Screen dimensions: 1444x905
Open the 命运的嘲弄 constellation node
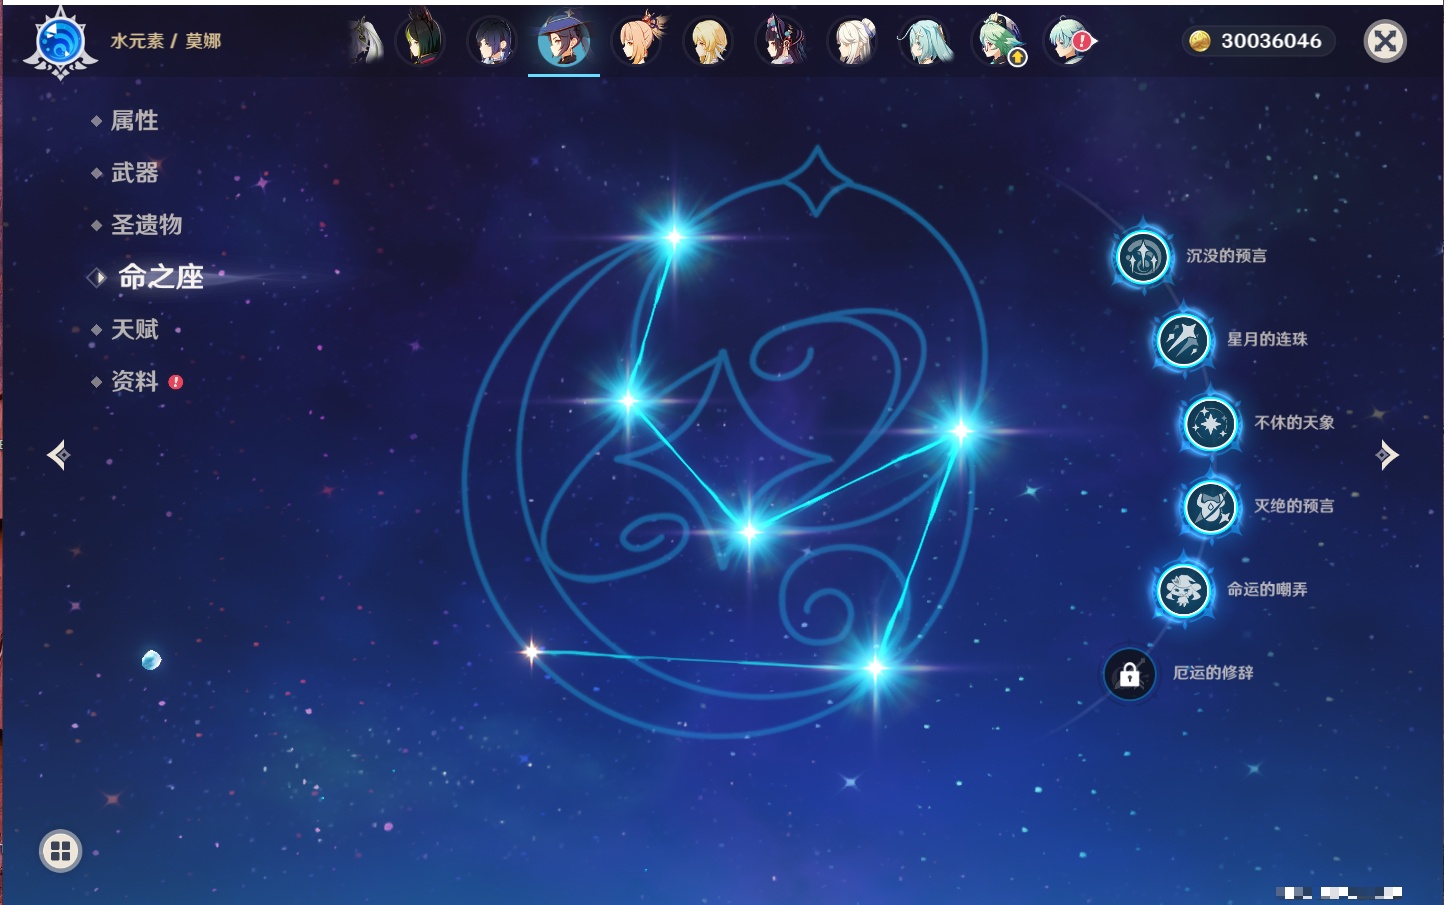coord(1184,590)
